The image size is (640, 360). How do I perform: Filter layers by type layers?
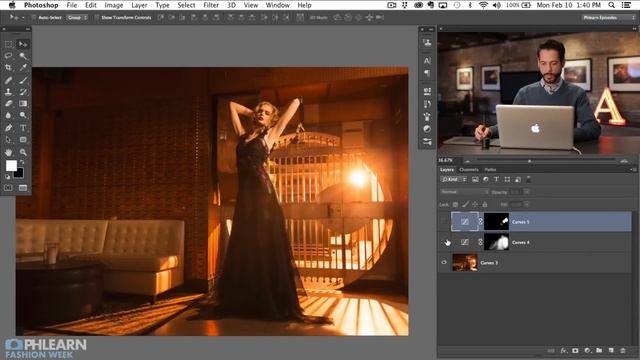[496, 179]
